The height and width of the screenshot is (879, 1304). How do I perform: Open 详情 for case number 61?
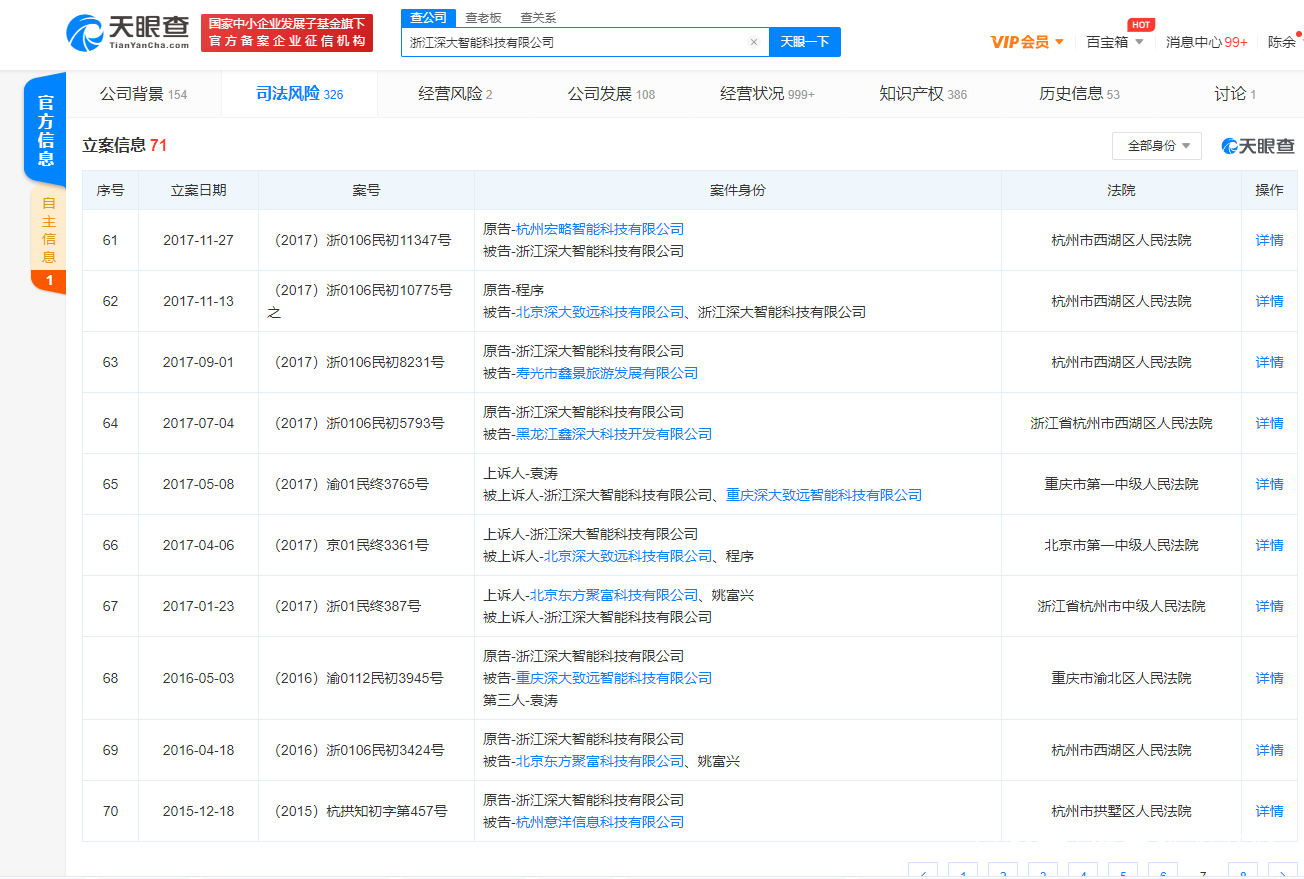click(x=1268, y=240)
